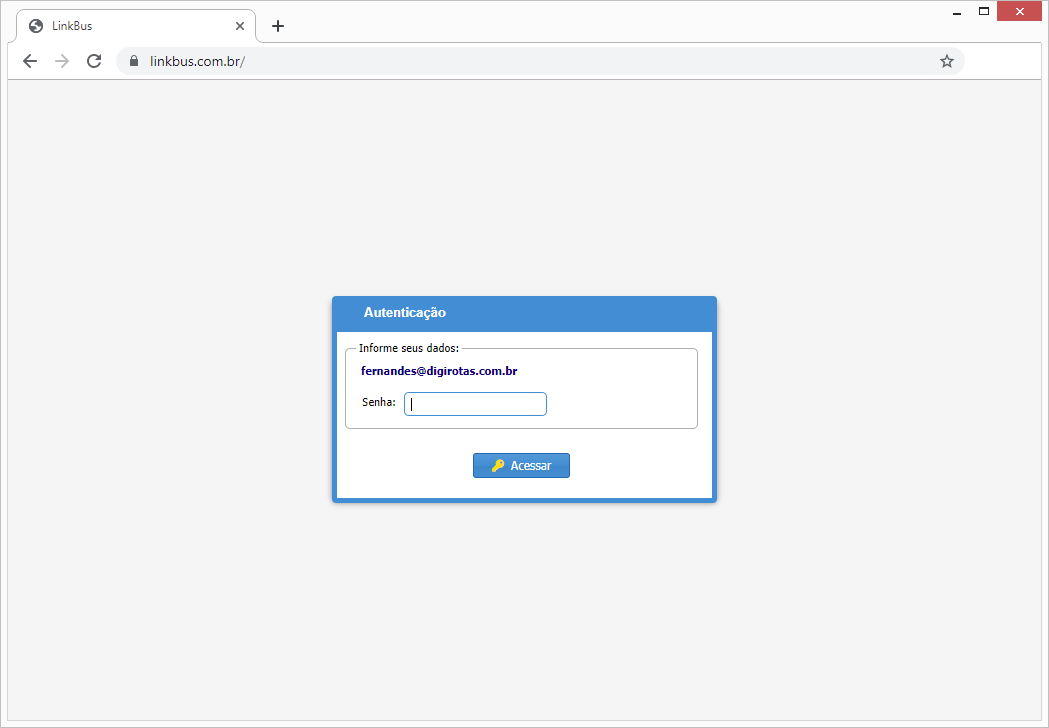Click the browser back arrow
1049x728 pixels.
tap(29, 61)
